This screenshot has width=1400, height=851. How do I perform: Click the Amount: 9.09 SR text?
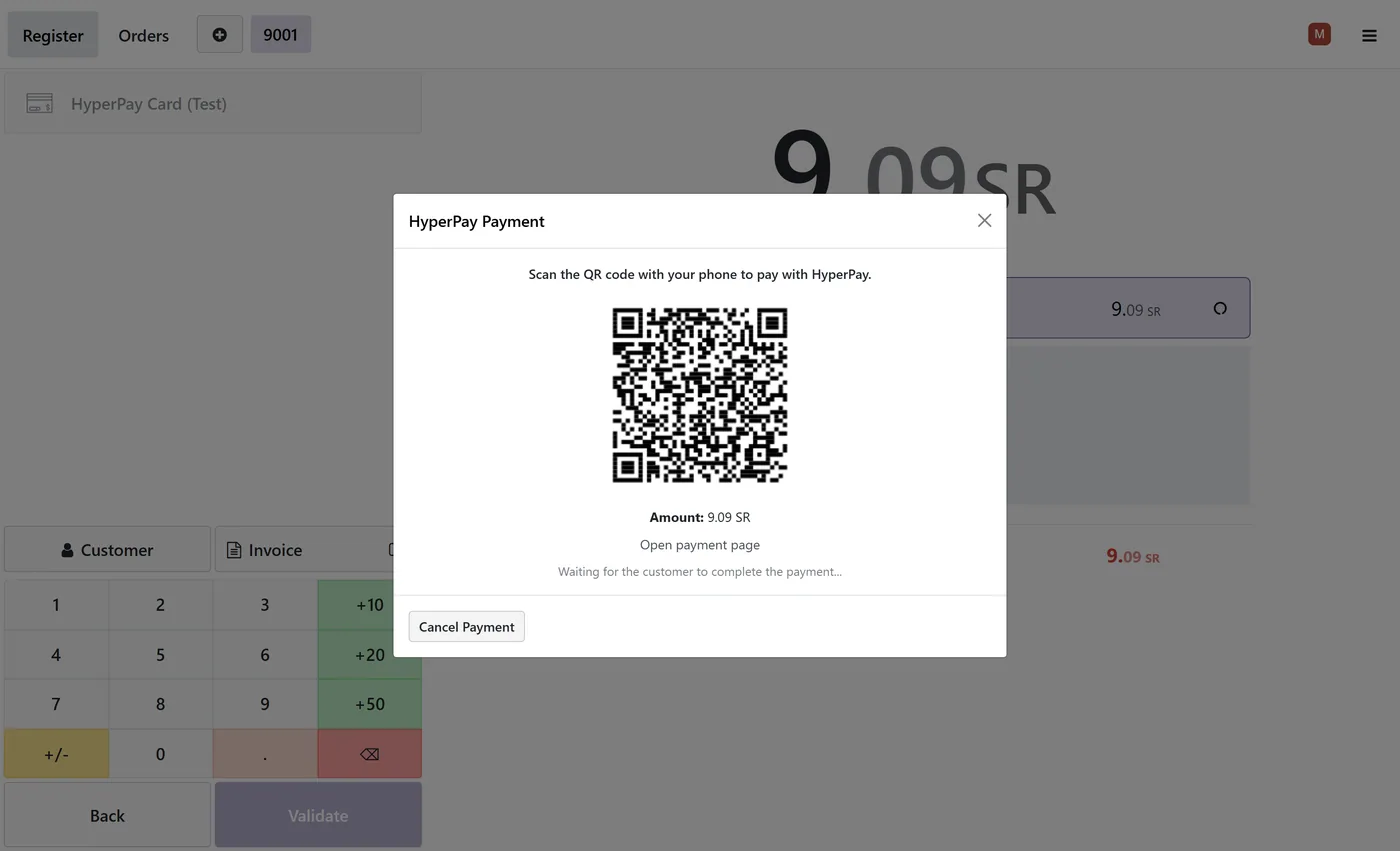(x=700, y=517)
